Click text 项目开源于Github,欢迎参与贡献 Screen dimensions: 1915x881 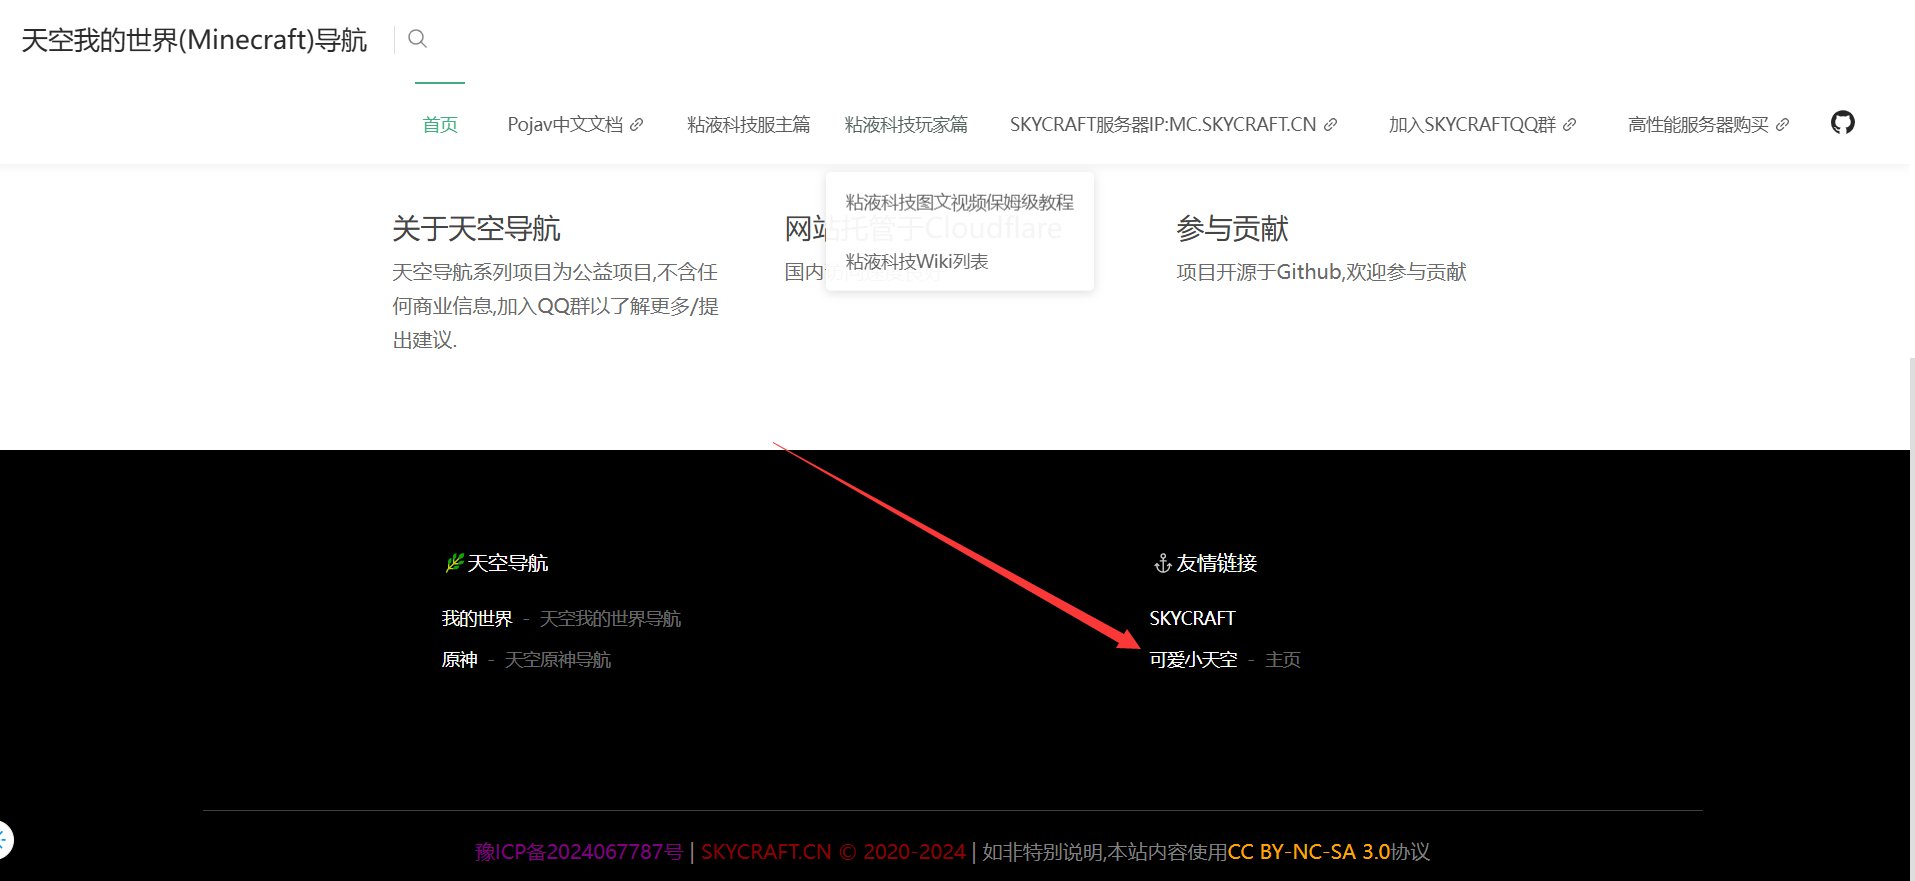click(x=1321, y=272)
